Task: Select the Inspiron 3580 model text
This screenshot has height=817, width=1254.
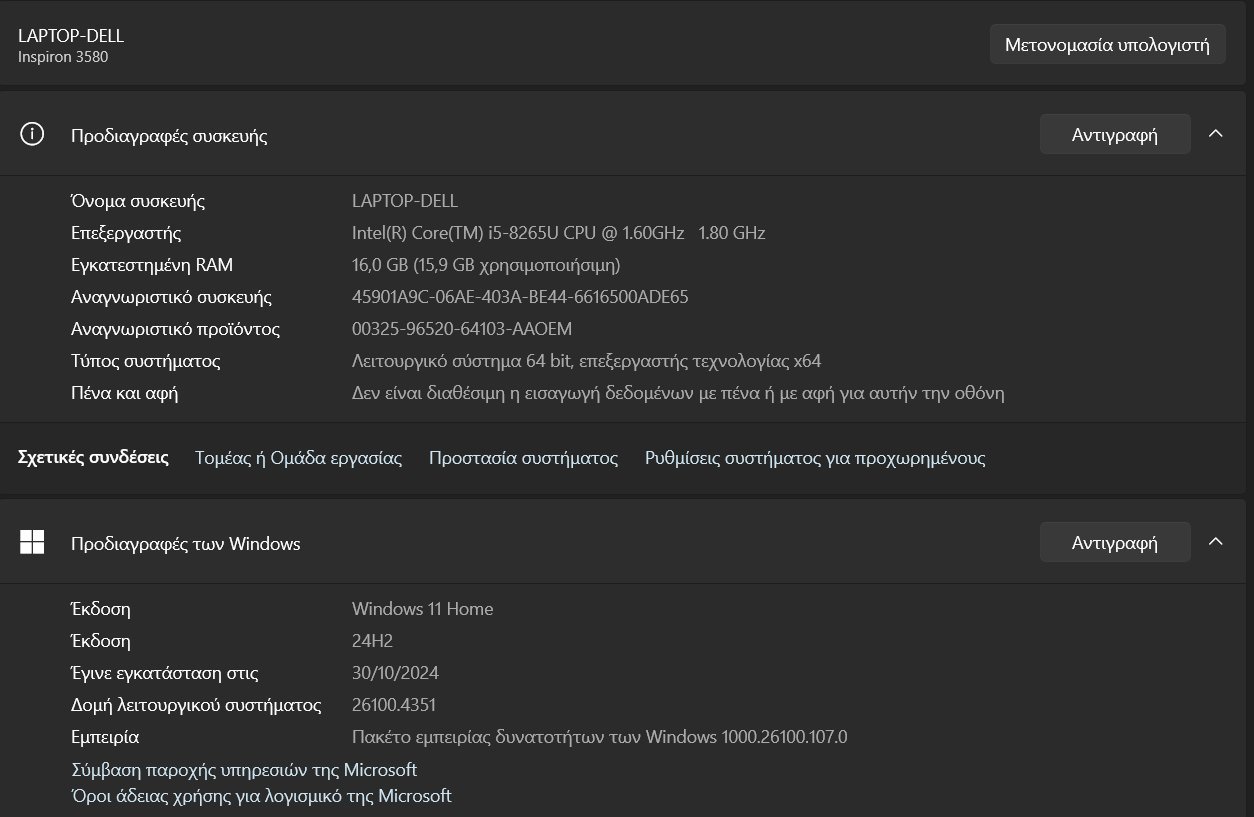Action: tap(63, 57)
